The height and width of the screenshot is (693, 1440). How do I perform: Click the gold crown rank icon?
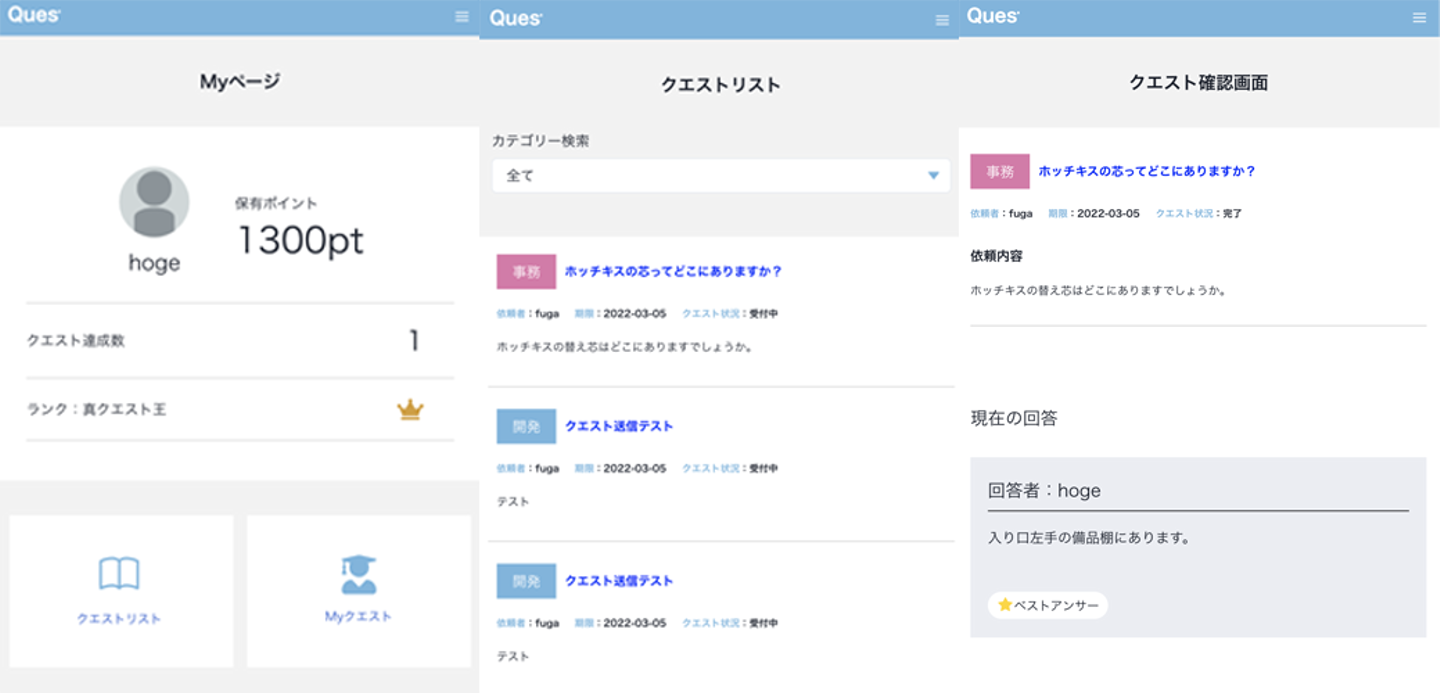(x=410, y=409)
